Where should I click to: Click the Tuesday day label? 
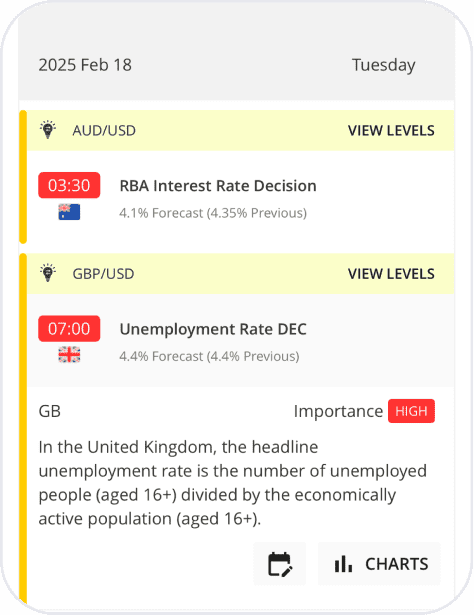click(383, 65)
